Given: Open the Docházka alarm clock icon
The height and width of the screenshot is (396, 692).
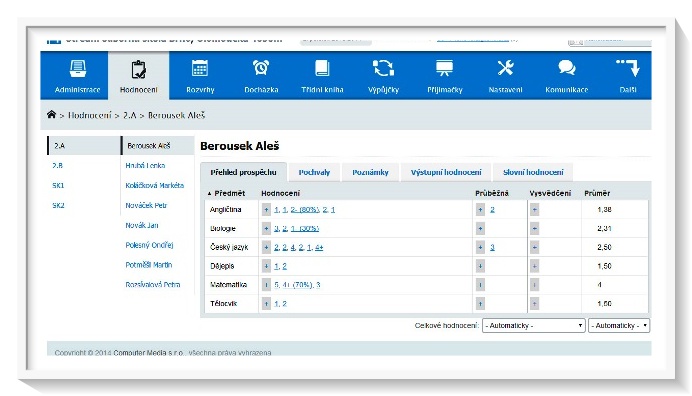Looking at the screenshot, I should coord(261,68).
